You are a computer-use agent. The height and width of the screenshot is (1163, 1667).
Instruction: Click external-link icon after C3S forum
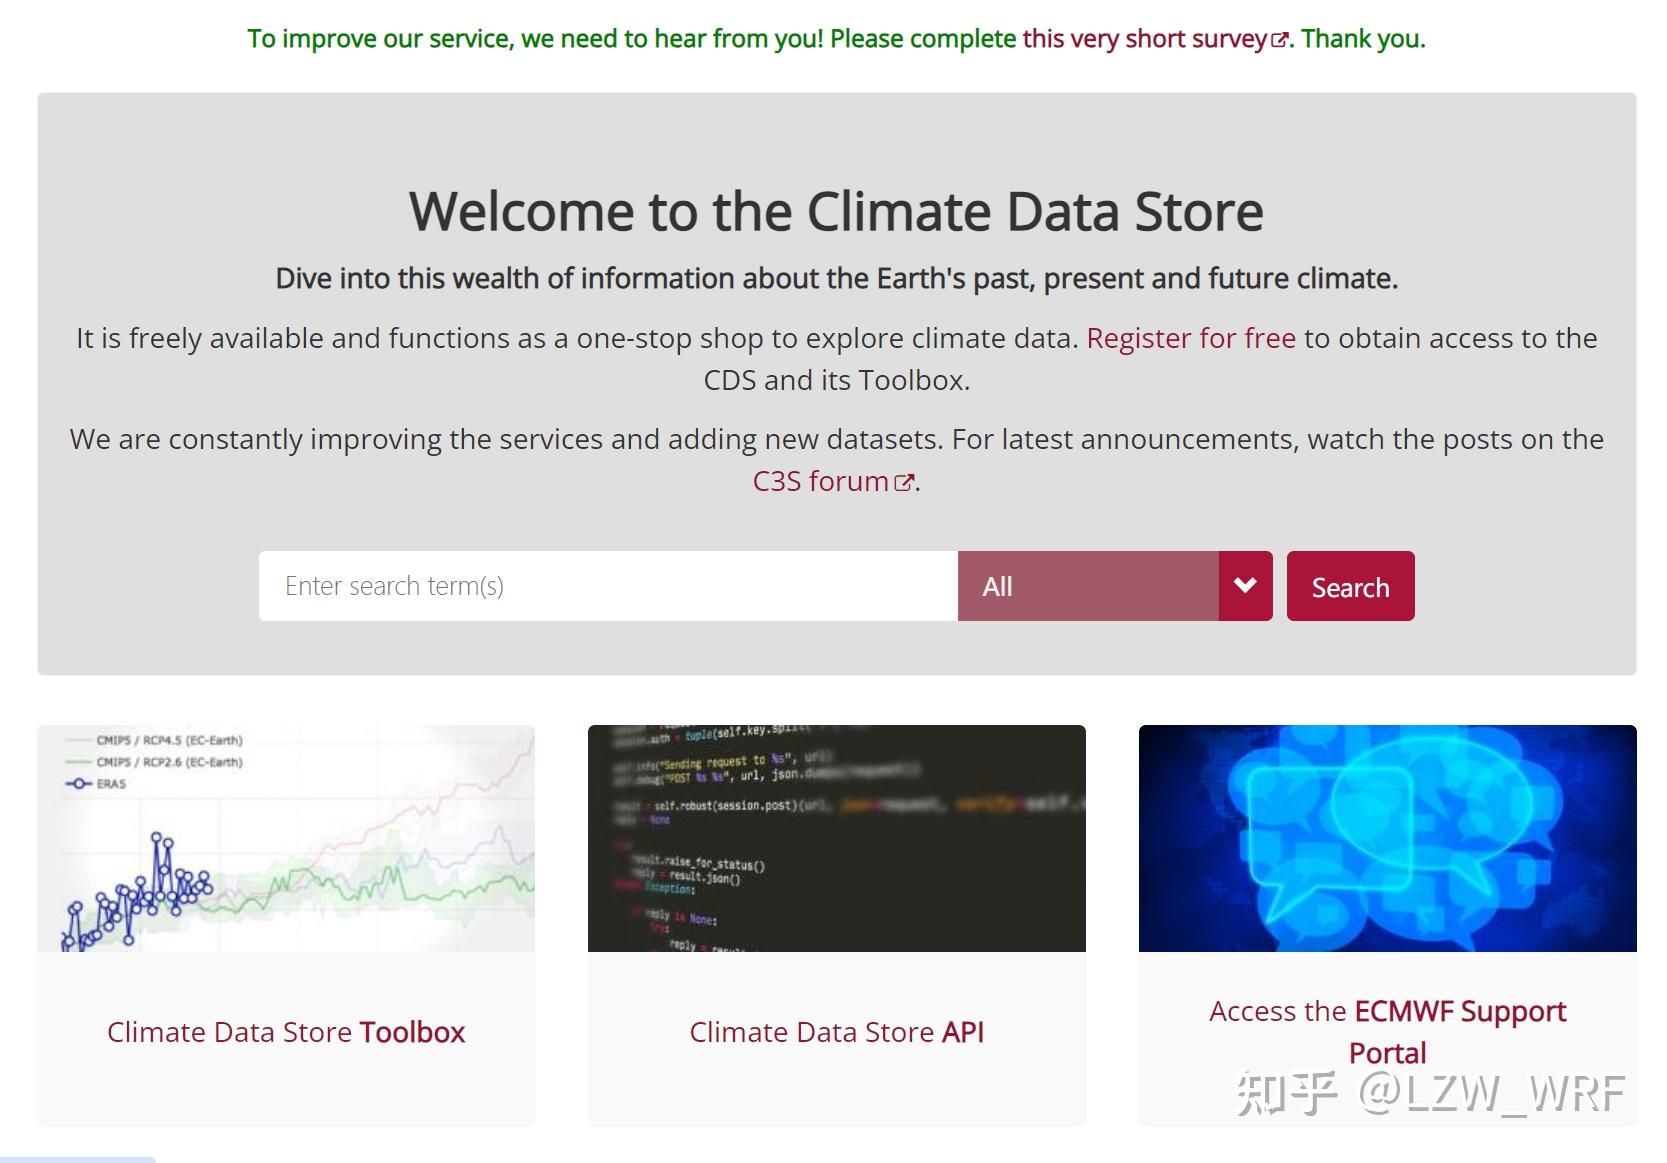point(904,483)
